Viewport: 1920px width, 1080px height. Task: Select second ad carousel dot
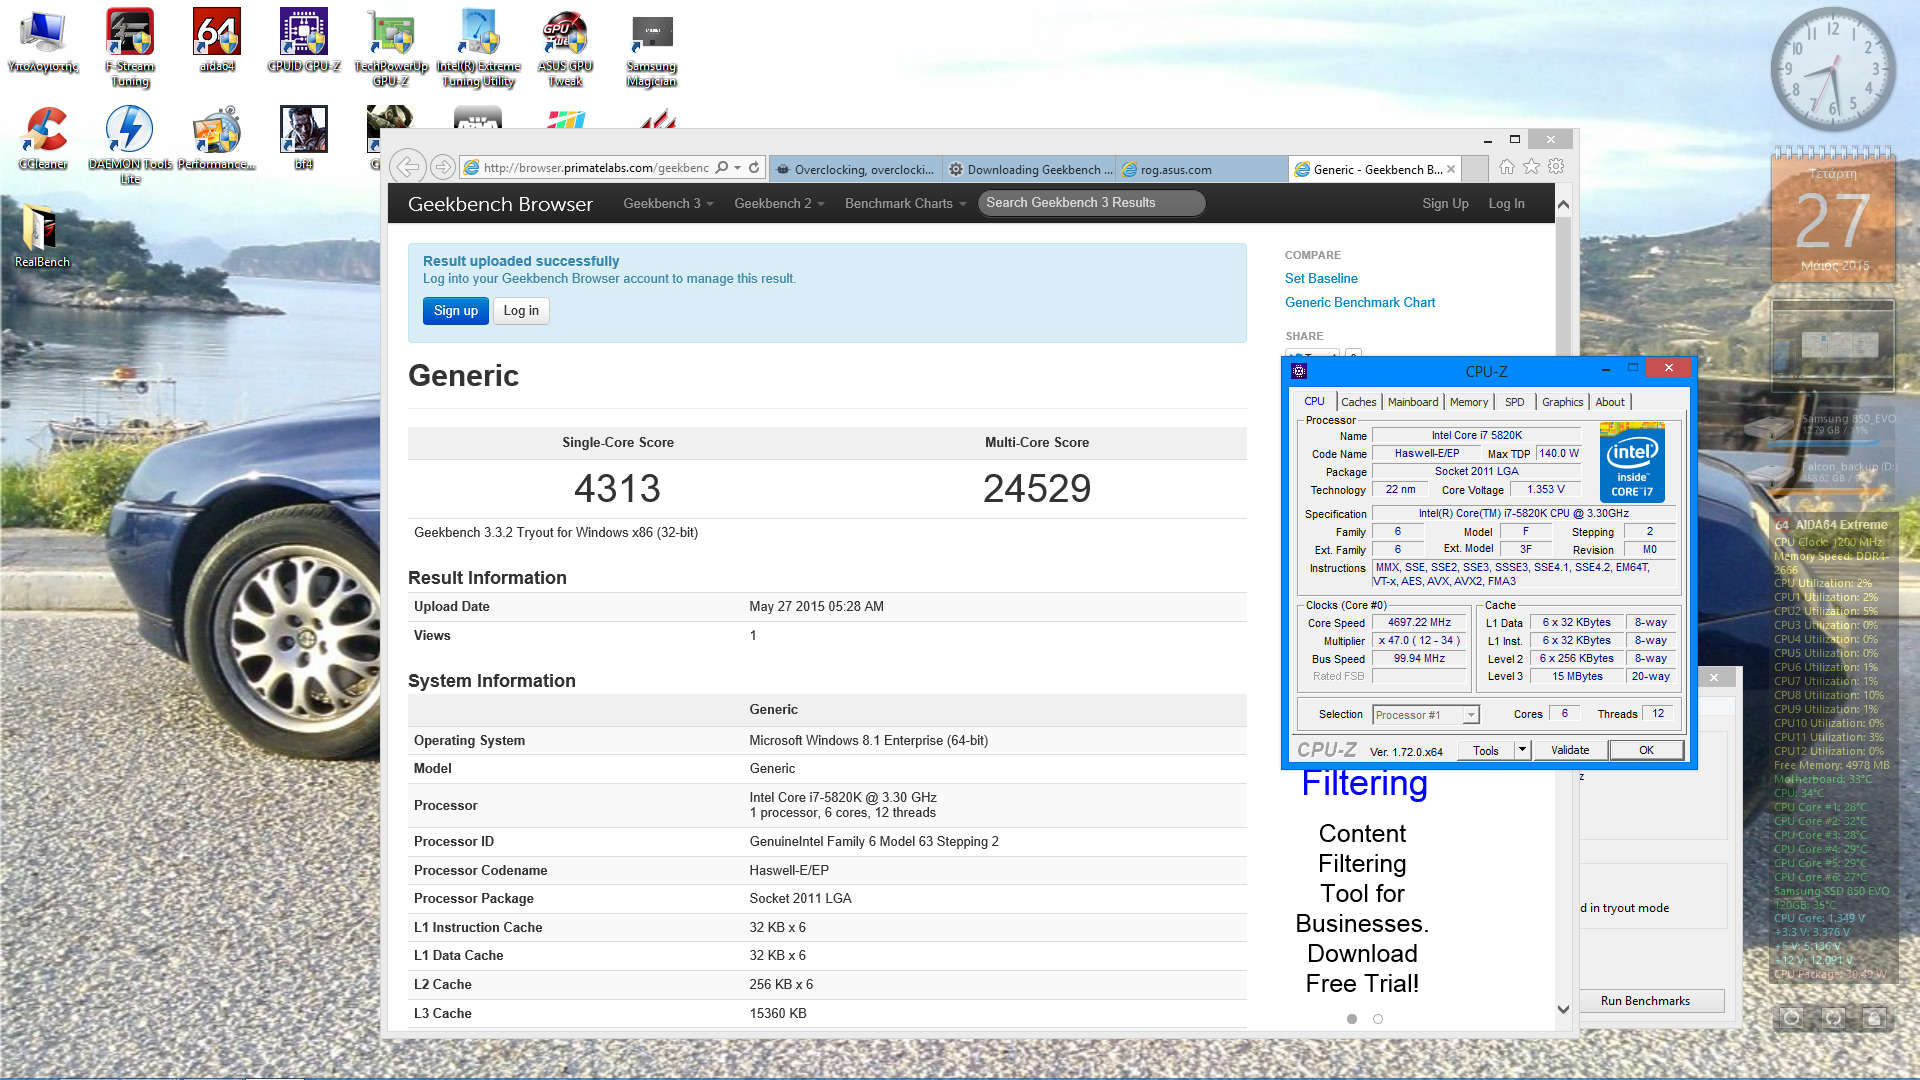point(1377,1019)
